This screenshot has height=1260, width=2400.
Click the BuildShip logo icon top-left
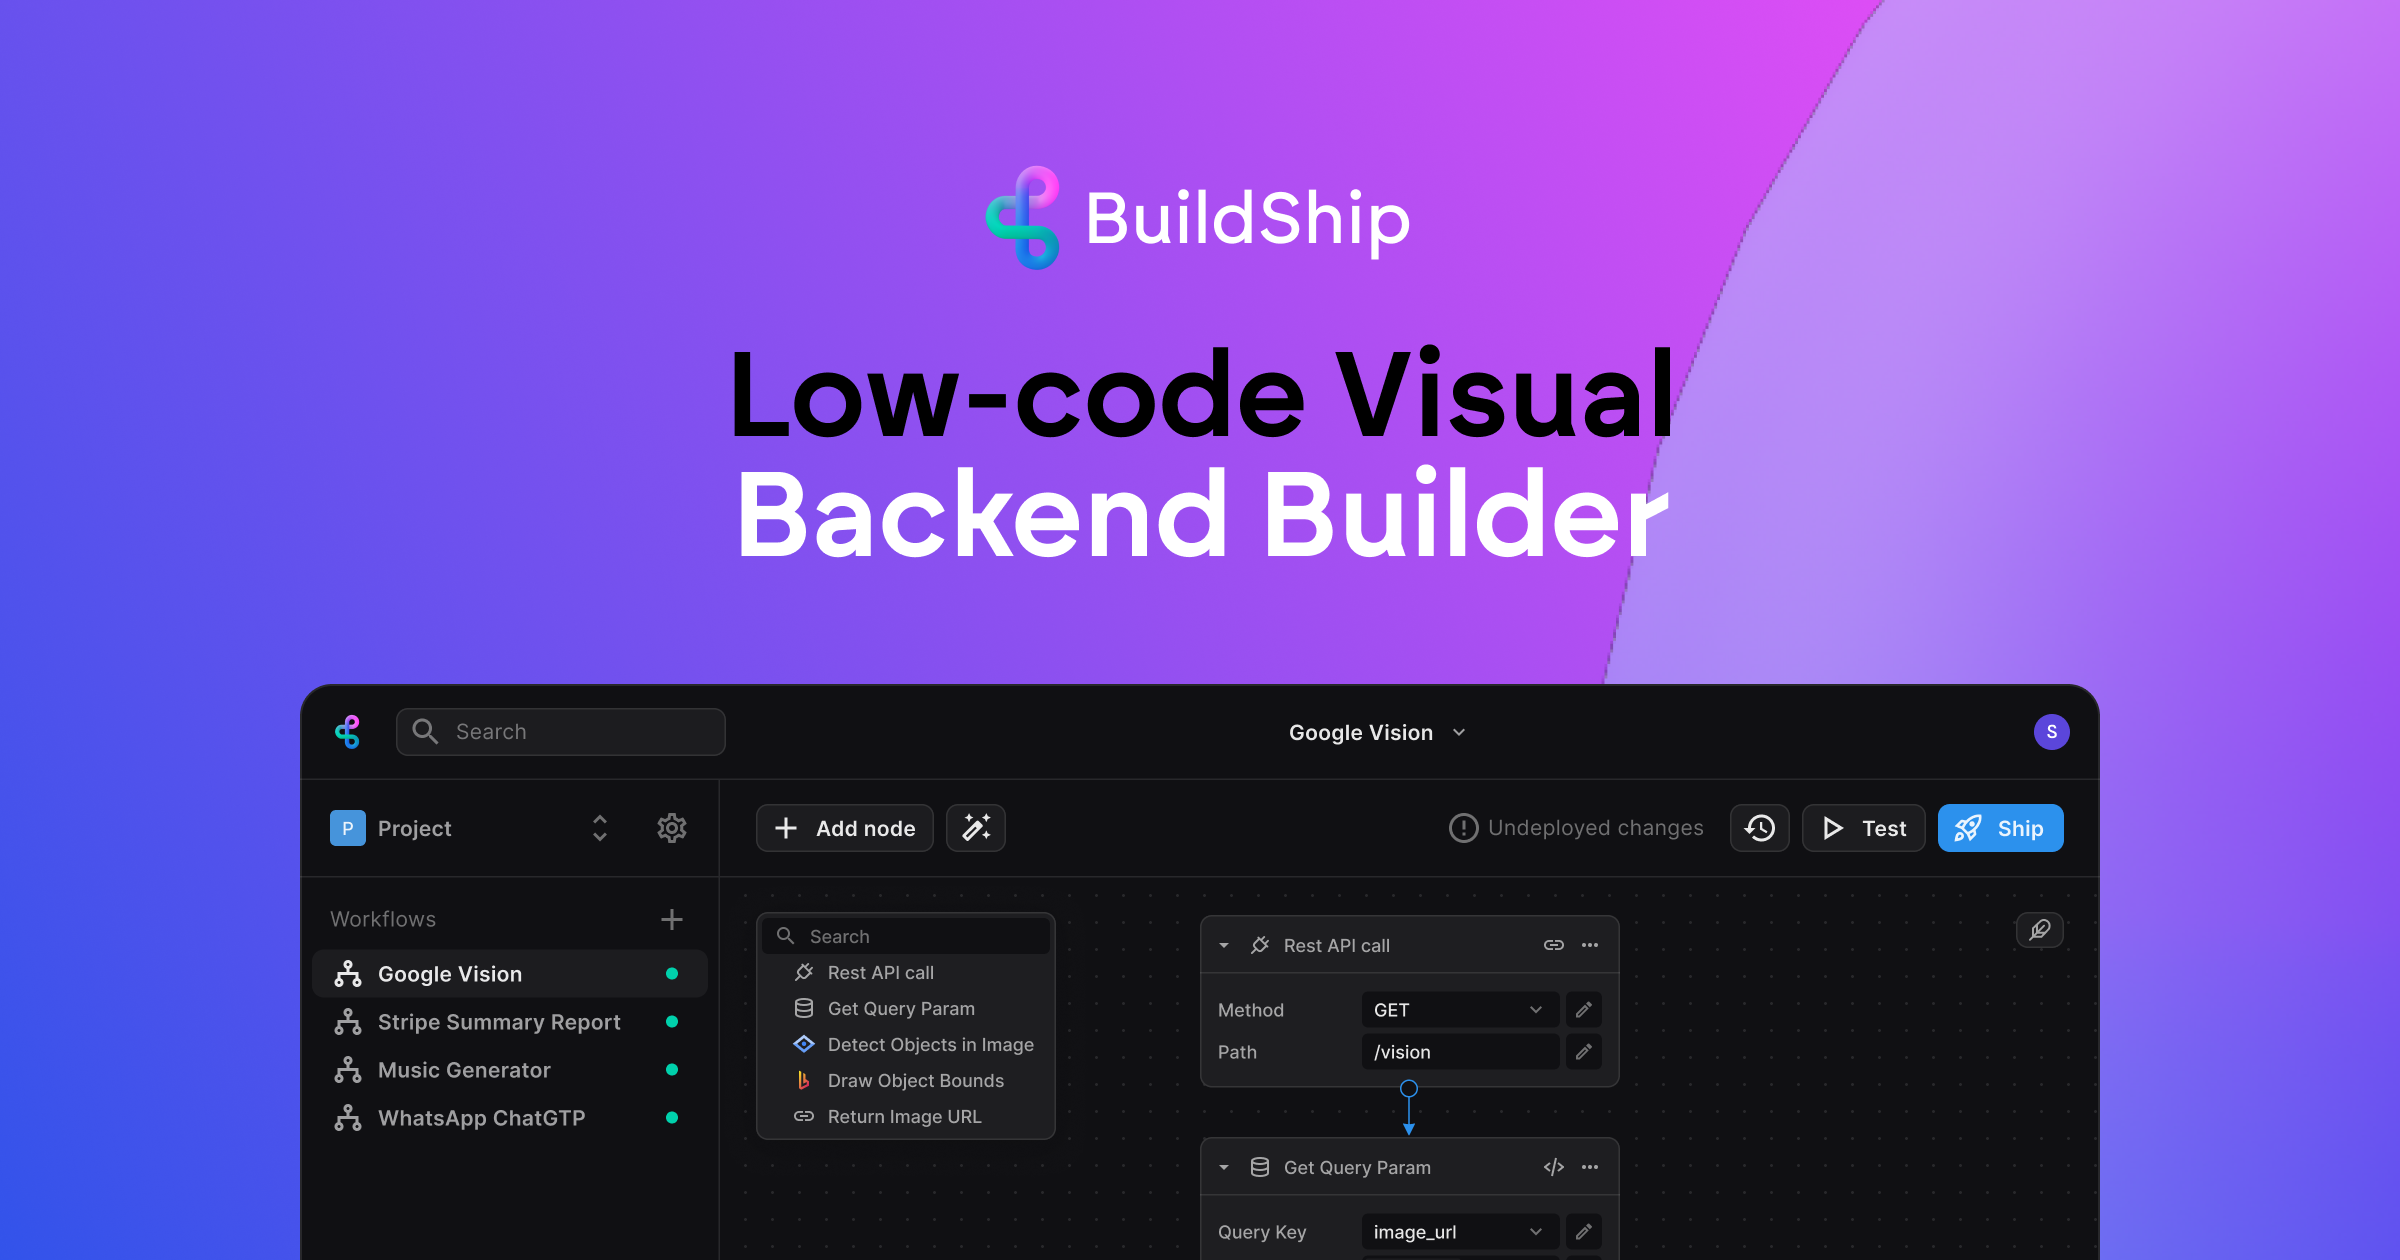tap(349, 730)
